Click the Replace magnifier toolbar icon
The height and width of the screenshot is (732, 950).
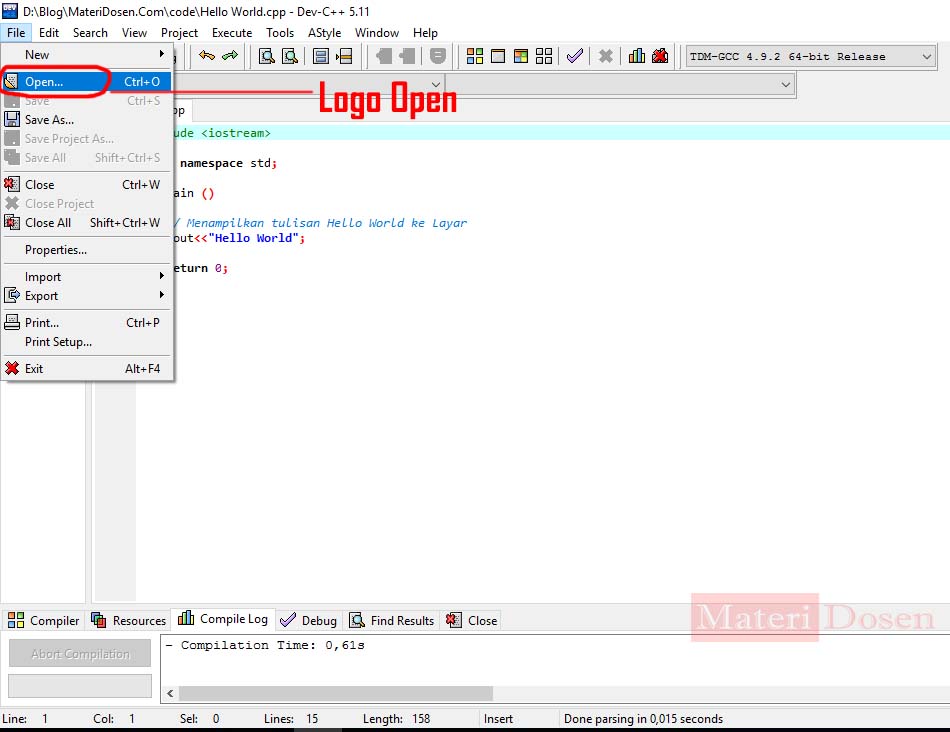click(x=290, y=56)
